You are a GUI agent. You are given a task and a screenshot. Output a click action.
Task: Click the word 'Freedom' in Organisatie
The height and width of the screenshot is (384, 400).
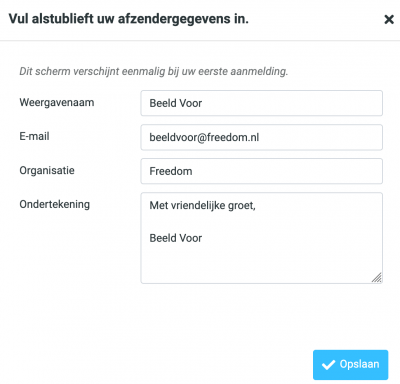pyautogui.click(x=171, y=171)
